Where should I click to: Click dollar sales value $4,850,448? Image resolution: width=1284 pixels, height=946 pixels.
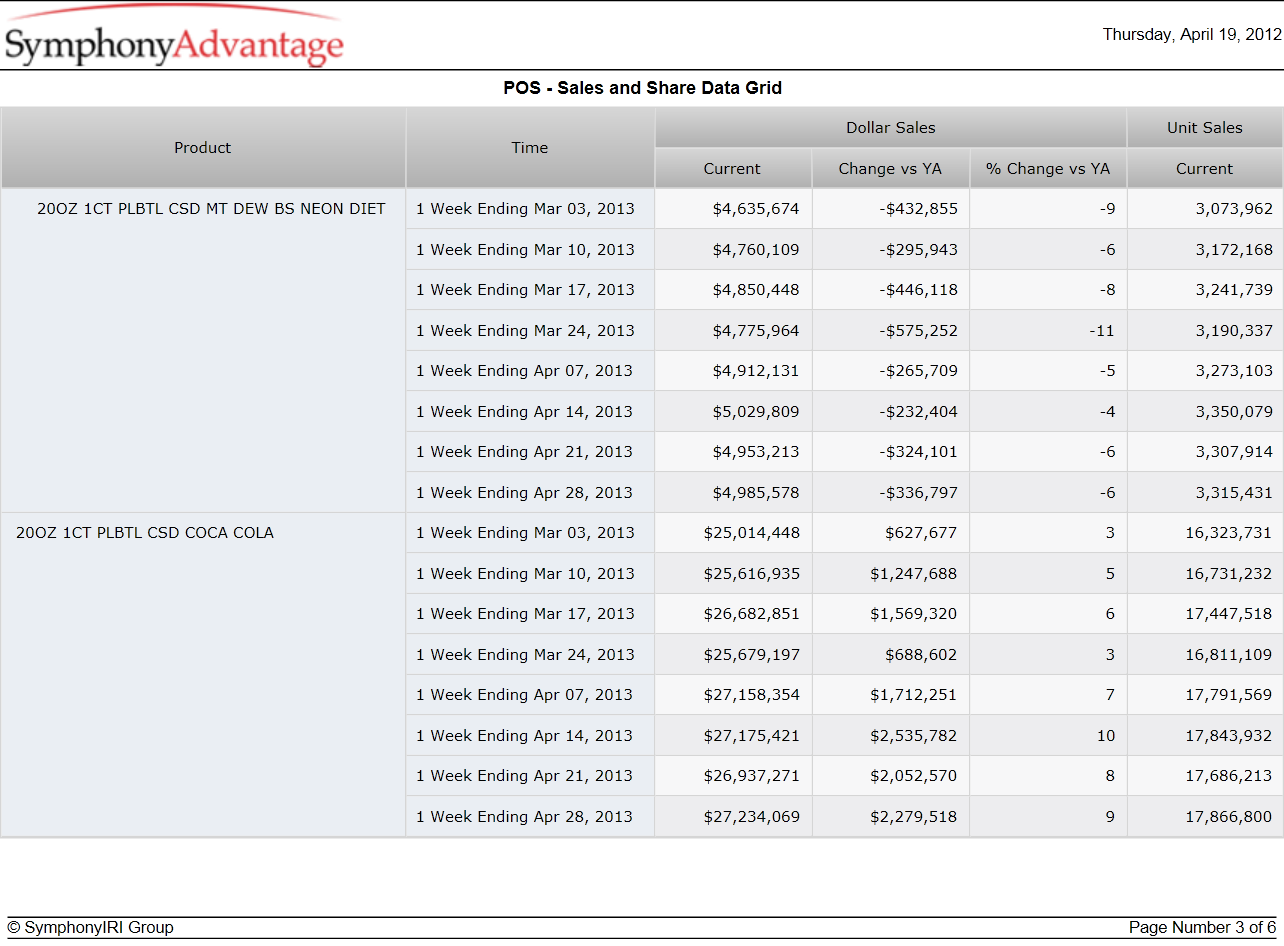pyautogui.click(x=756, y=290)
